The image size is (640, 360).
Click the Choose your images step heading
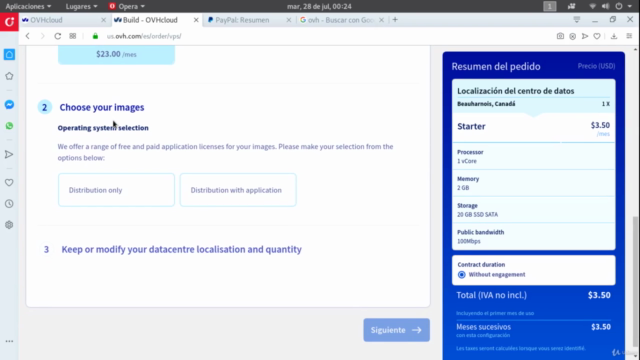click(x=102, y=107)
